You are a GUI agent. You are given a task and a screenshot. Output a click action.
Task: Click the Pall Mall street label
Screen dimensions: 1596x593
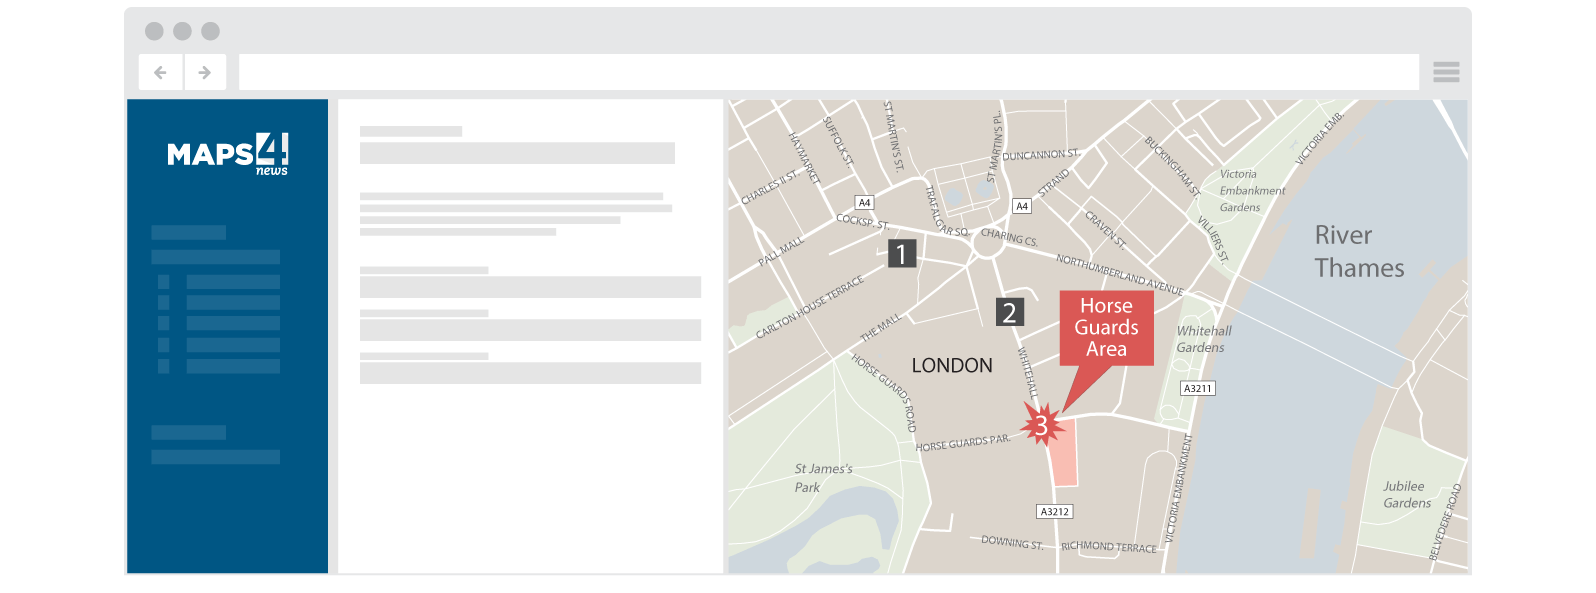click(x=781, y=251)
